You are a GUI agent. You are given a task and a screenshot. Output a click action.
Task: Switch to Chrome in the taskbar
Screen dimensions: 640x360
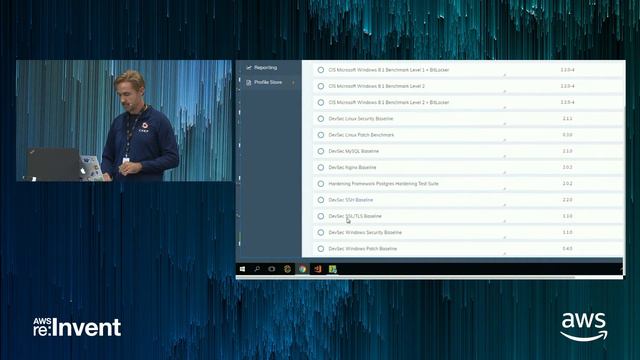(x=302, y=269)
